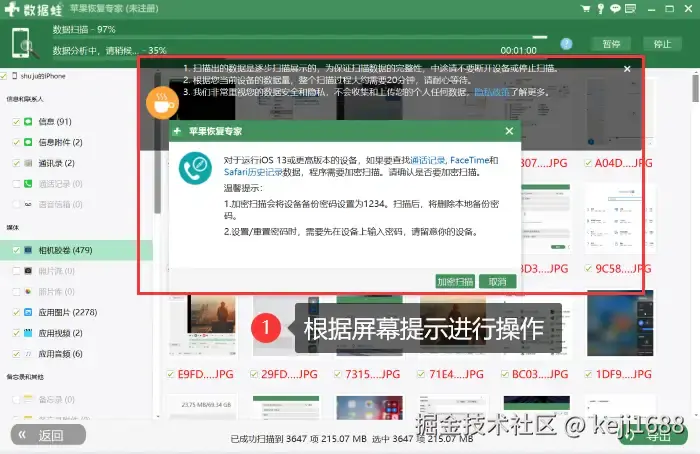Viewport: 700px width, 454px height.
Task: Click the 应用视频 app videos icon
Action: [x=28, y=333]
